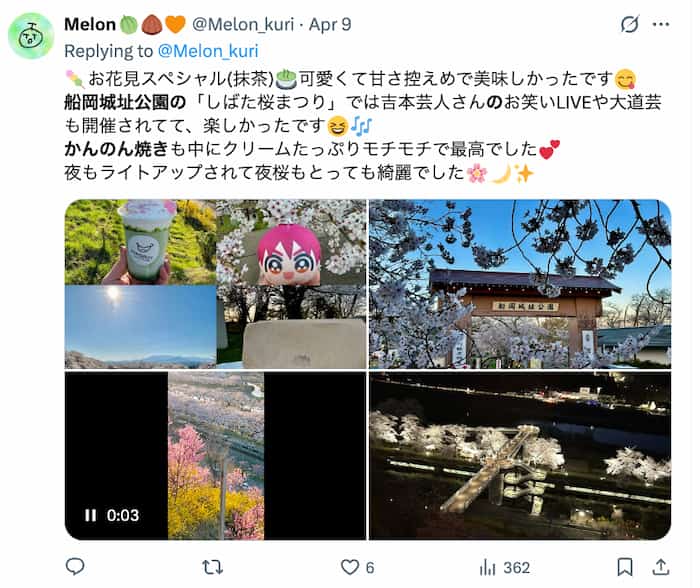Like the tweet with heart icon
The width and height of the screenshot is (700, 588).
tap(350, 567)
